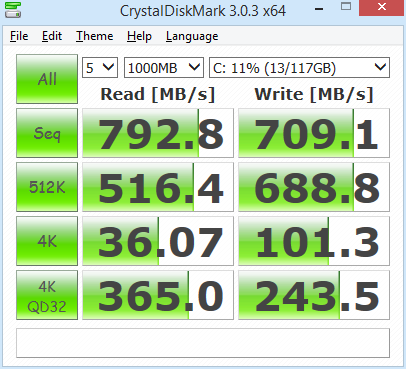
Task: Click the empty comment field at the bottom
Action: 203,343
